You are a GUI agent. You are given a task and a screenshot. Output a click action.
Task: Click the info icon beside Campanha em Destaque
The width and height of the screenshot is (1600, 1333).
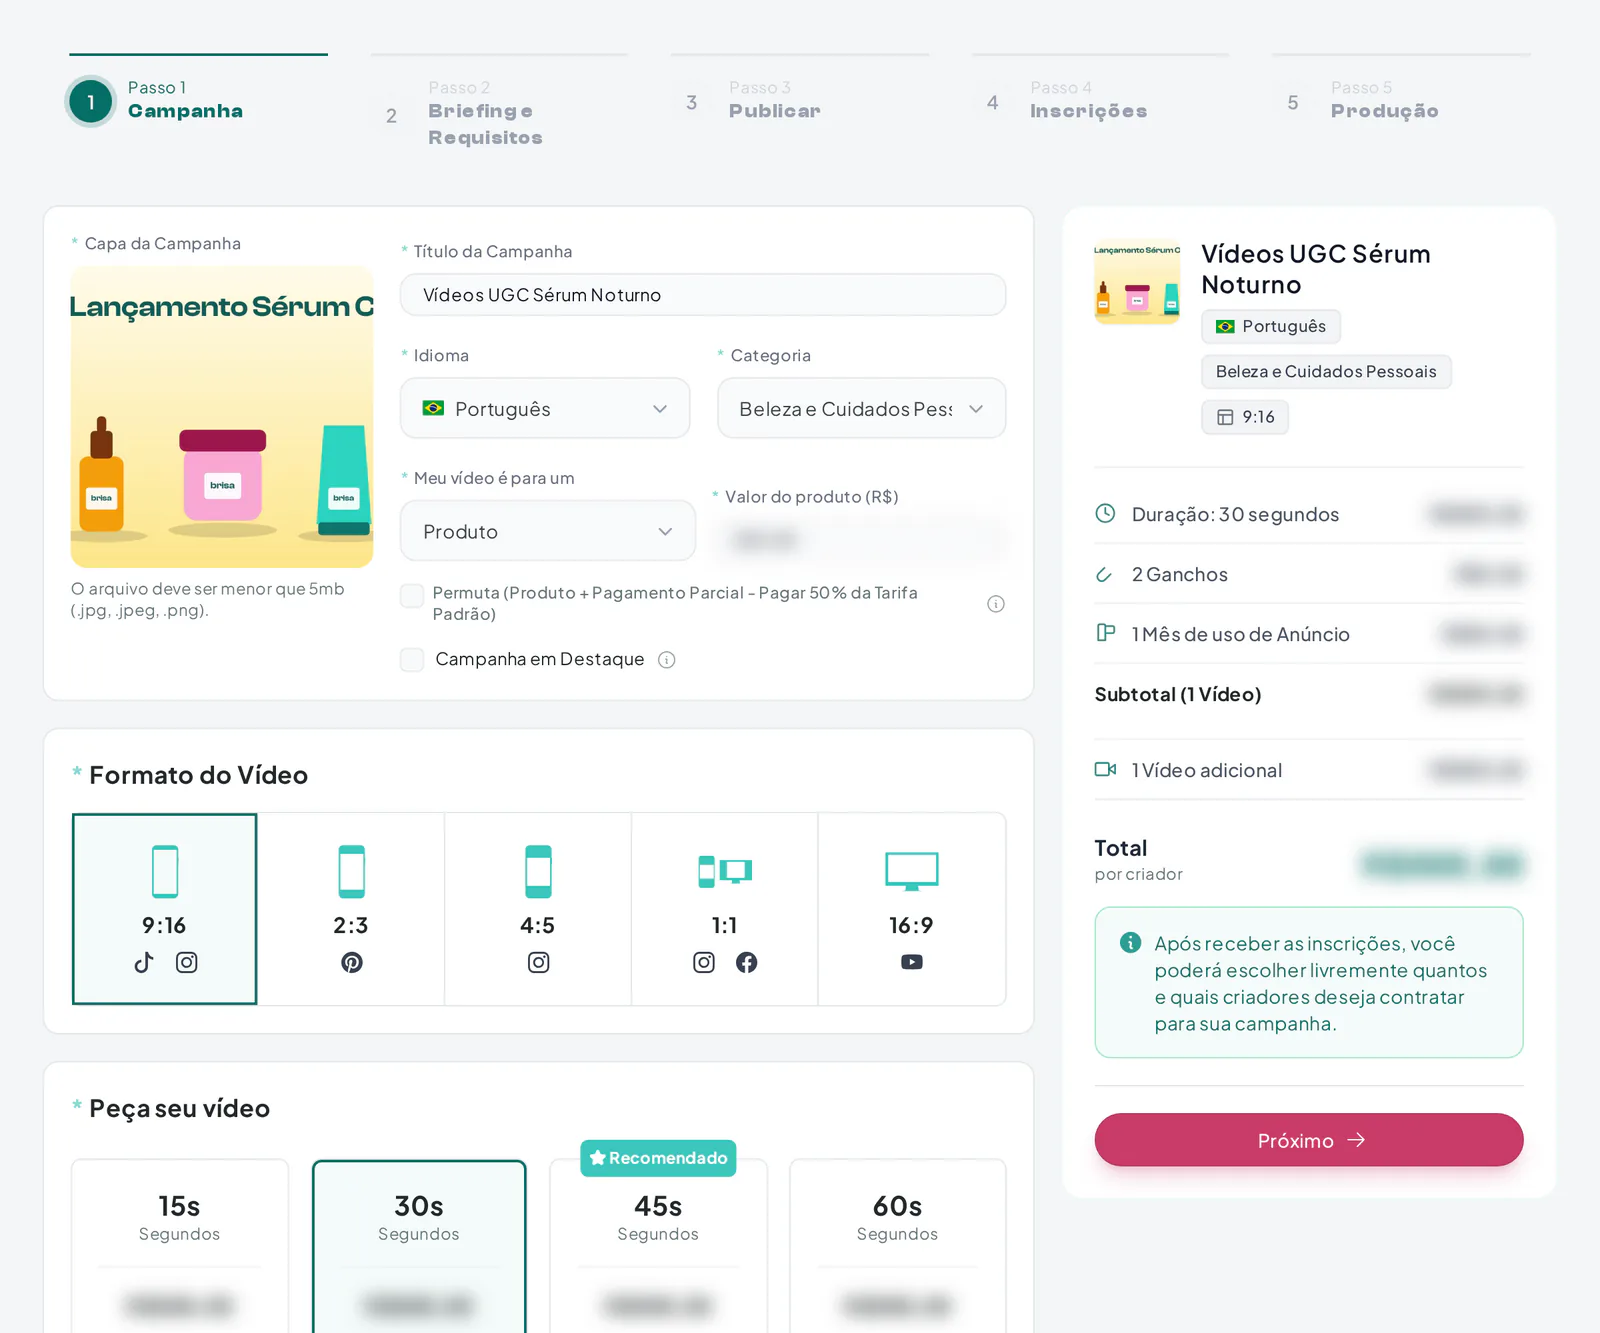[x=667, y=660]
